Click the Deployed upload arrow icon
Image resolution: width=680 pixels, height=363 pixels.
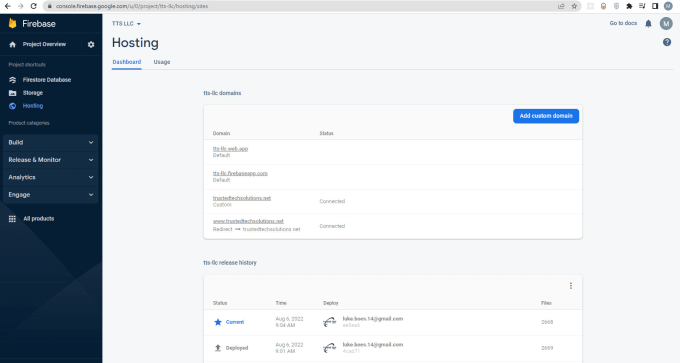coord(218,348)
